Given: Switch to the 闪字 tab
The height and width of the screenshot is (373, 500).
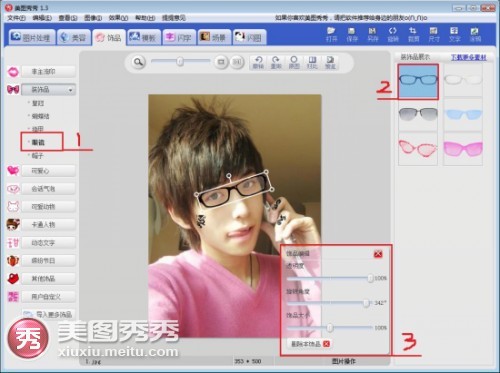Looking at the screenshot, I should tap(179, 37).
